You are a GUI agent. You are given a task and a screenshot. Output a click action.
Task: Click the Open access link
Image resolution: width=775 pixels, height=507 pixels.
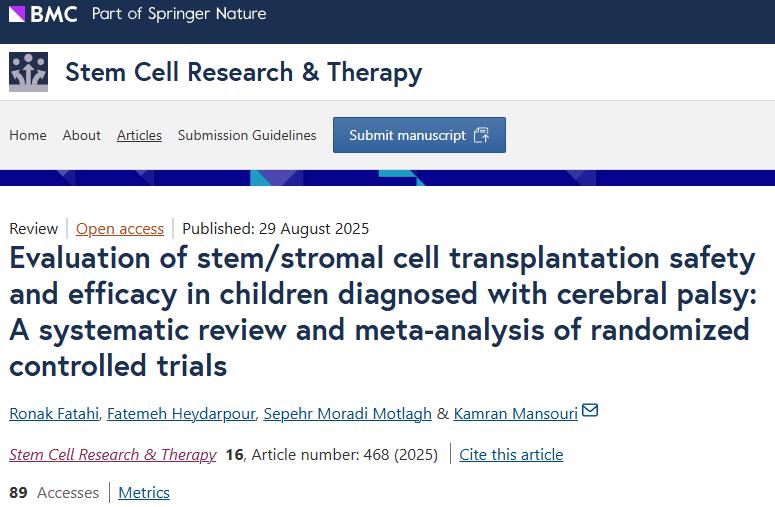[120, 228]
